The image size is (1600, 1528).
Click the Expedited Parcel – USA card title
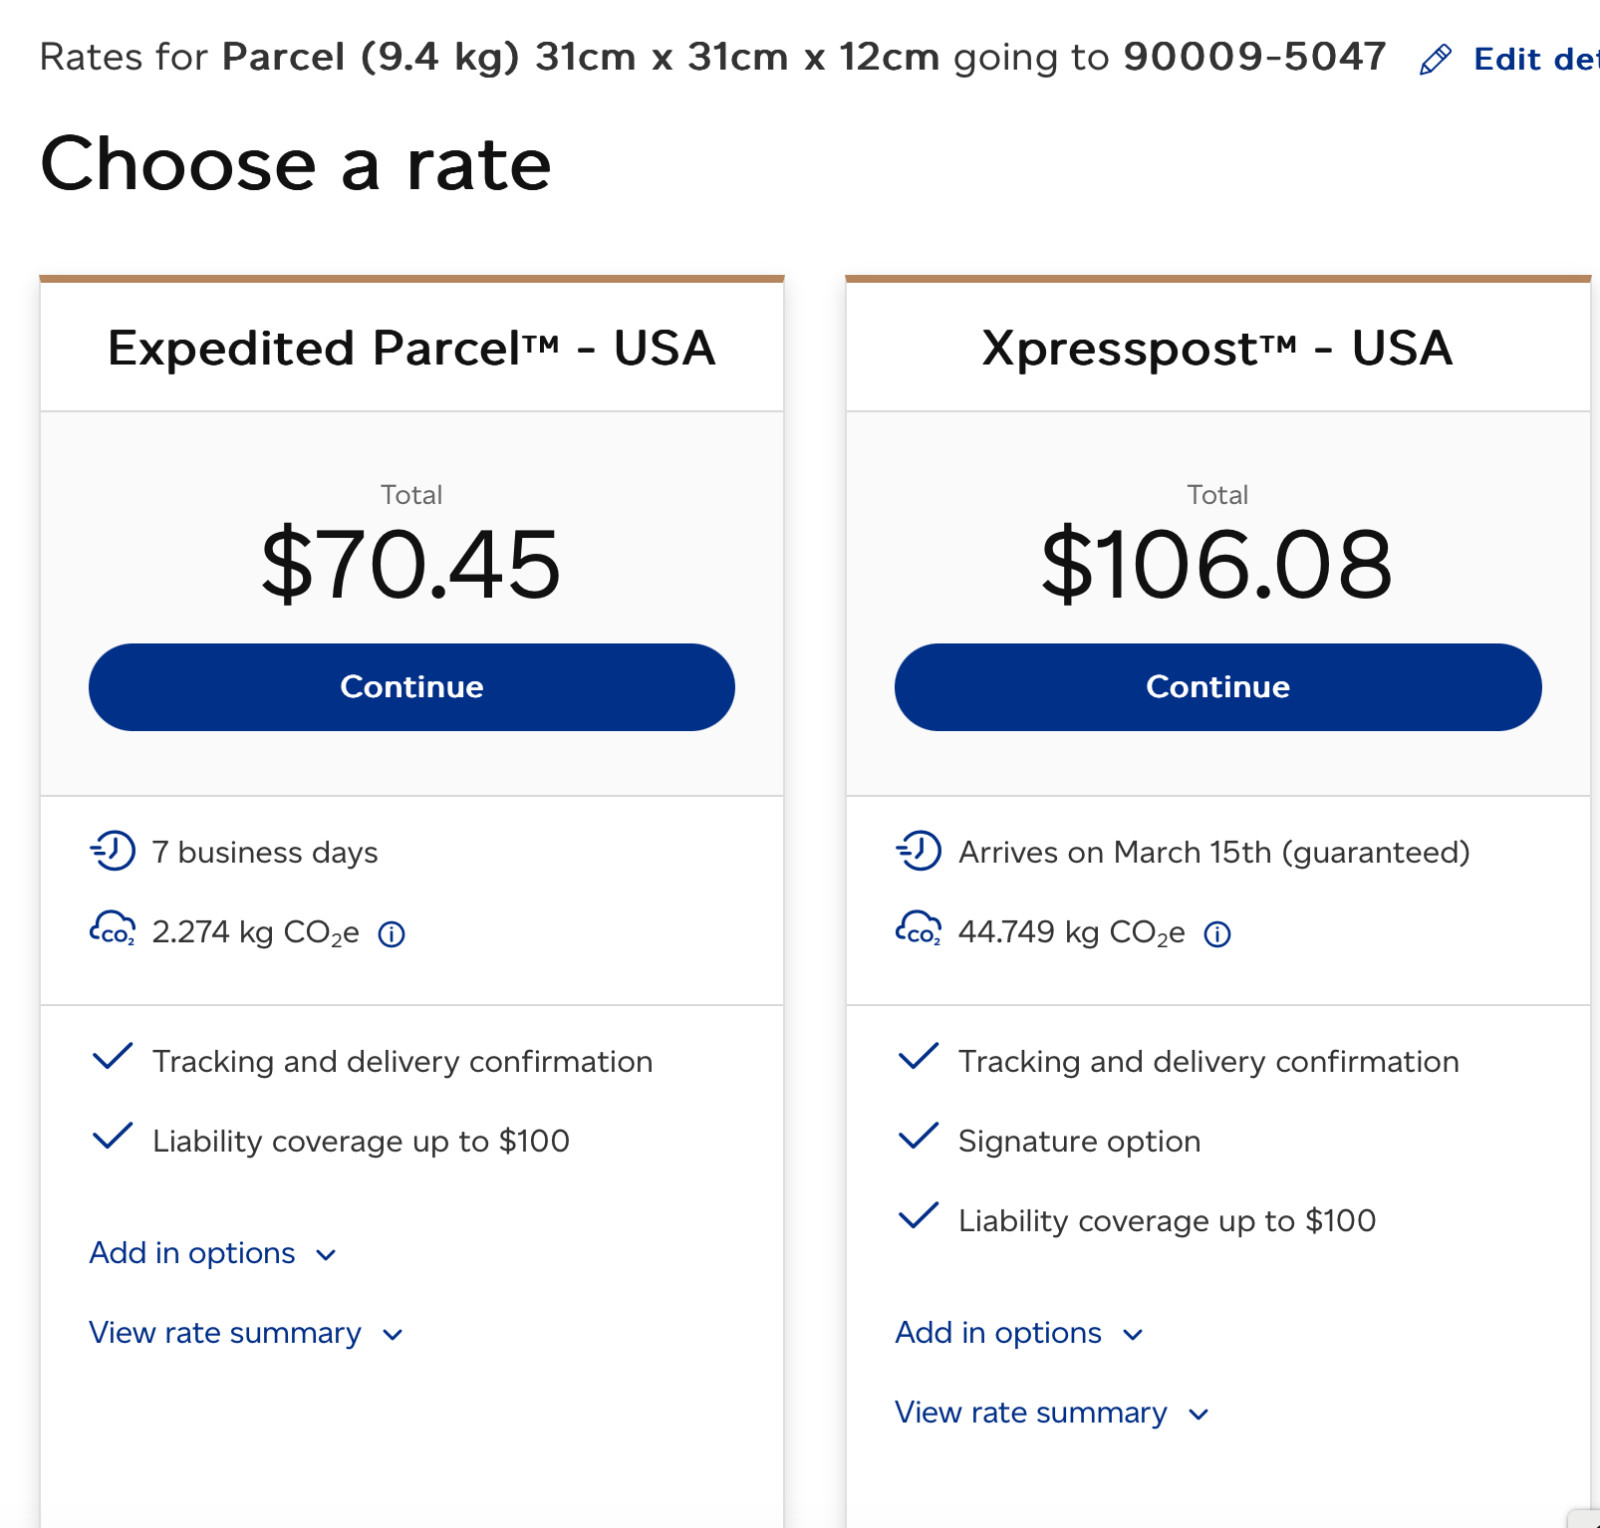coord(412,348)
